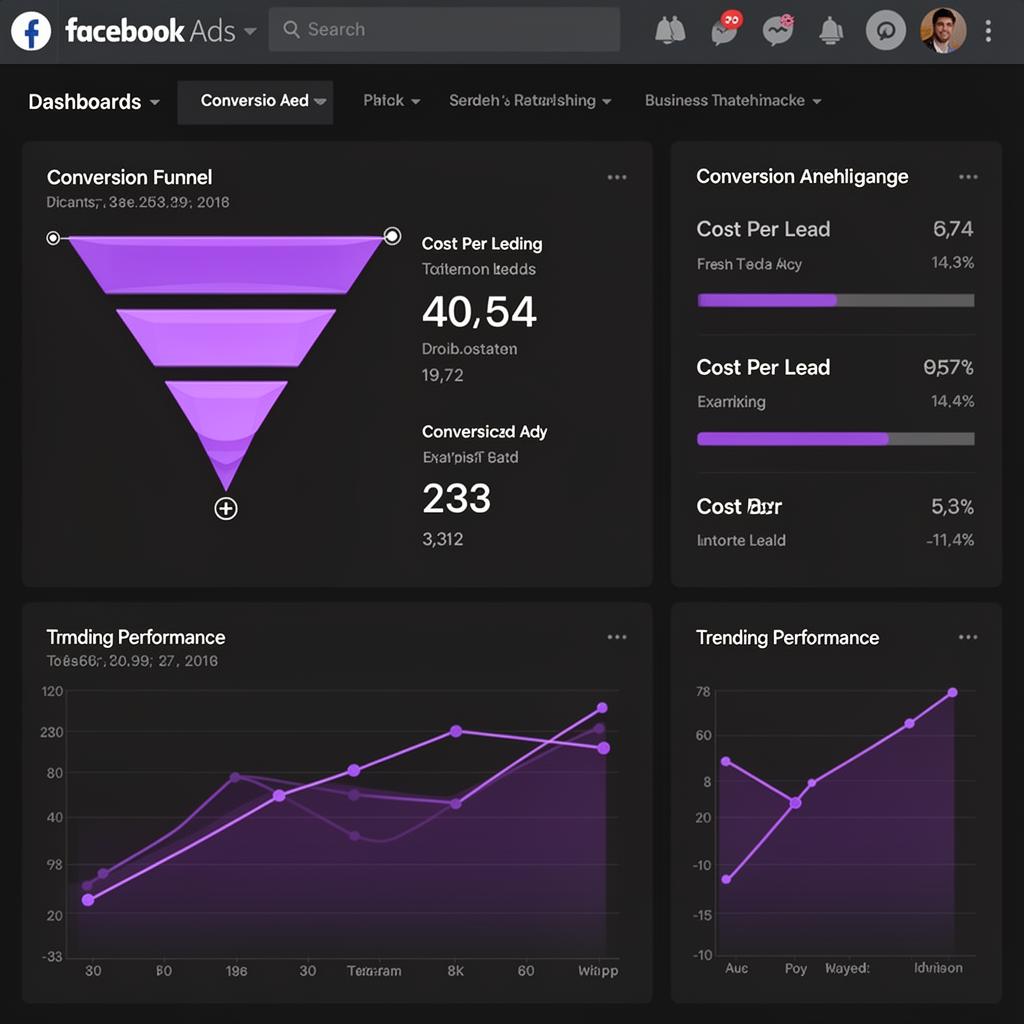Select the bottom funnel stage
This screenshot has height=1024, width=1024.
tap(226, 424)
